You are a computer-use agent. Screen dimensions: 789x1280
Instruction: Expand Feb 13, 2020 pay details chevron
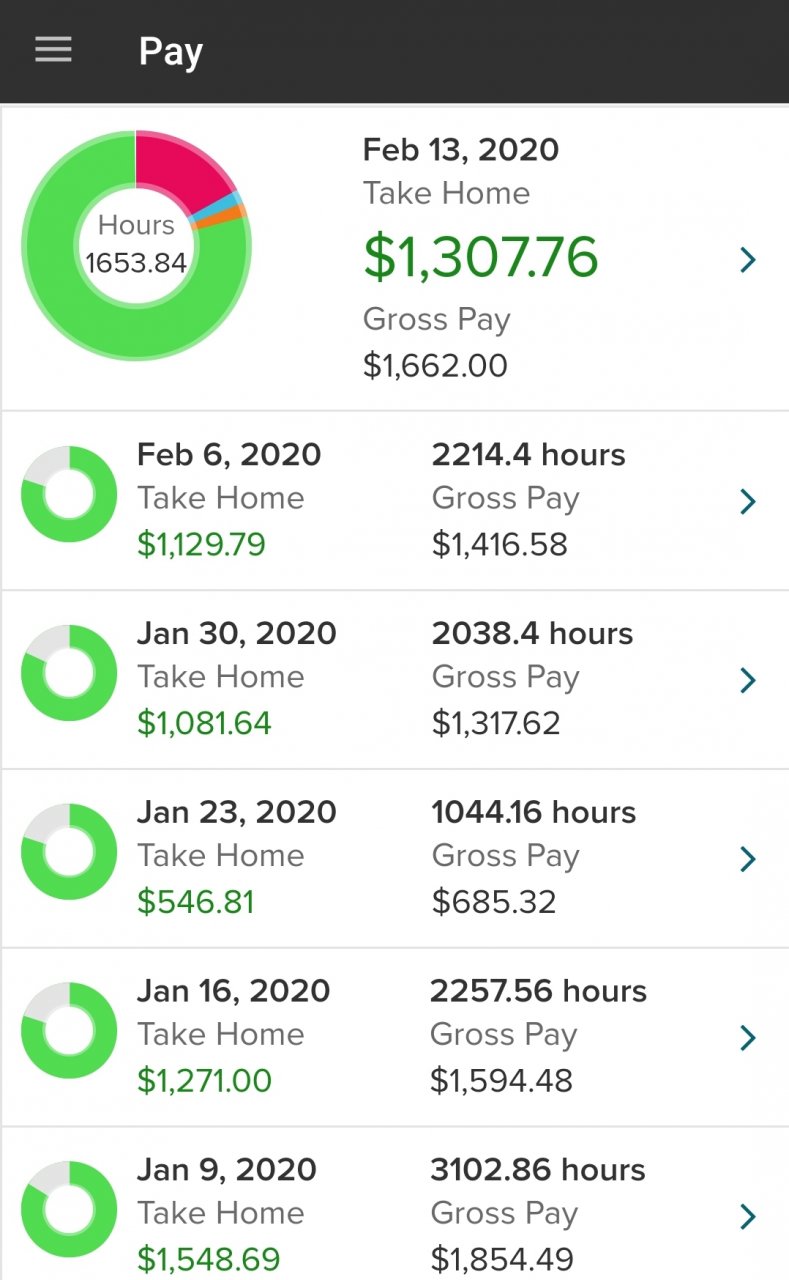747,260
